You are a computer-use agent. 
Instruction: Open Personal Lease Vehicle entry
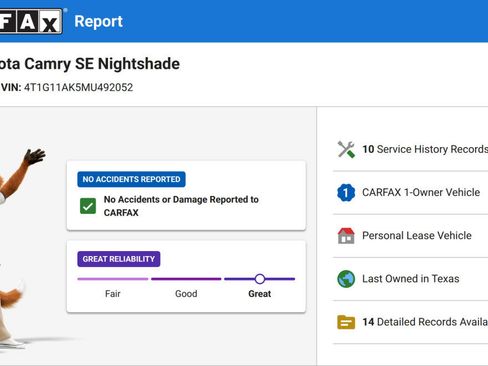(x=410, y=236)
